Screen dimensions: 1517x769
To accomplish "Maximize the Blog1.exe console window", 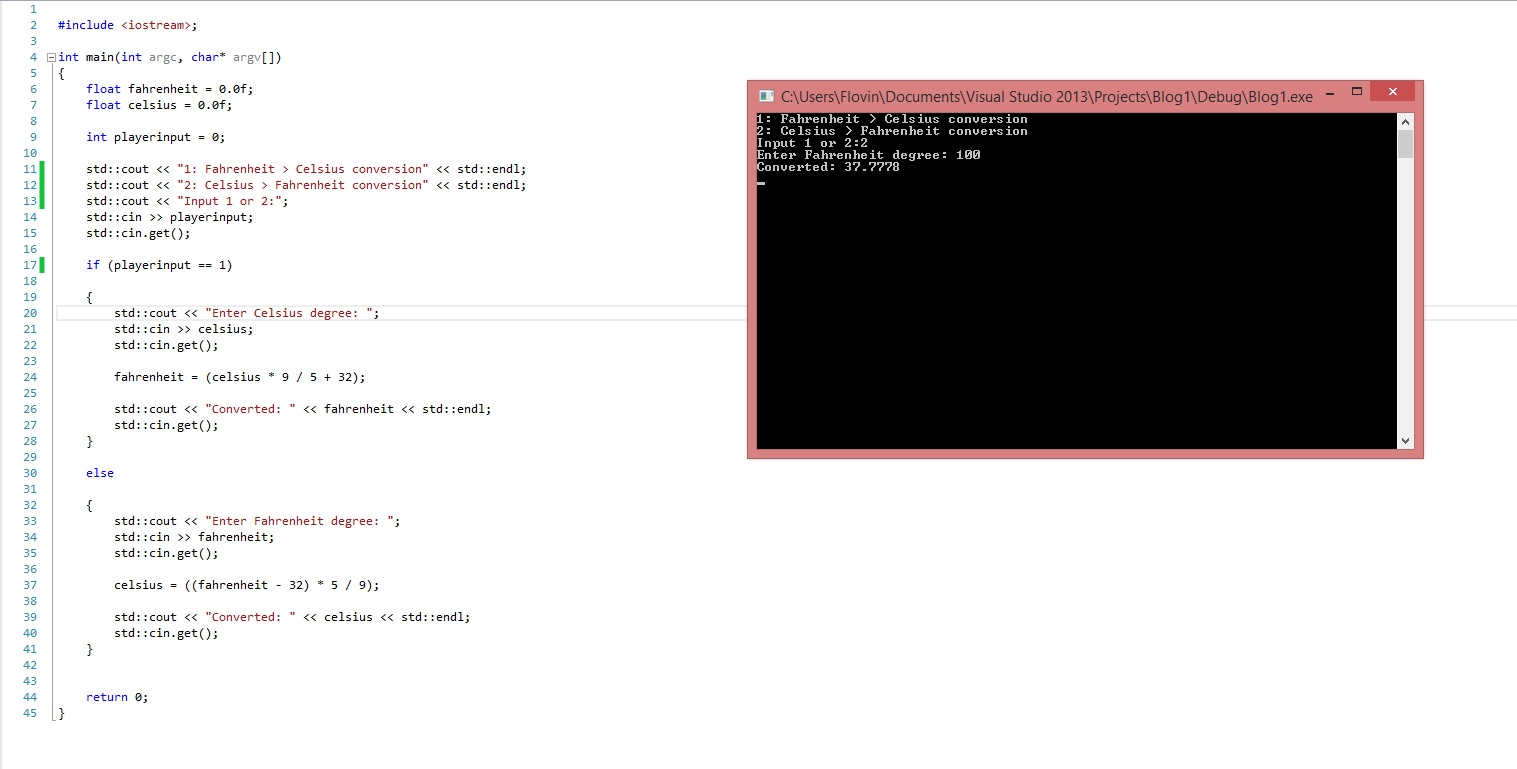I will coord(1357,92).
